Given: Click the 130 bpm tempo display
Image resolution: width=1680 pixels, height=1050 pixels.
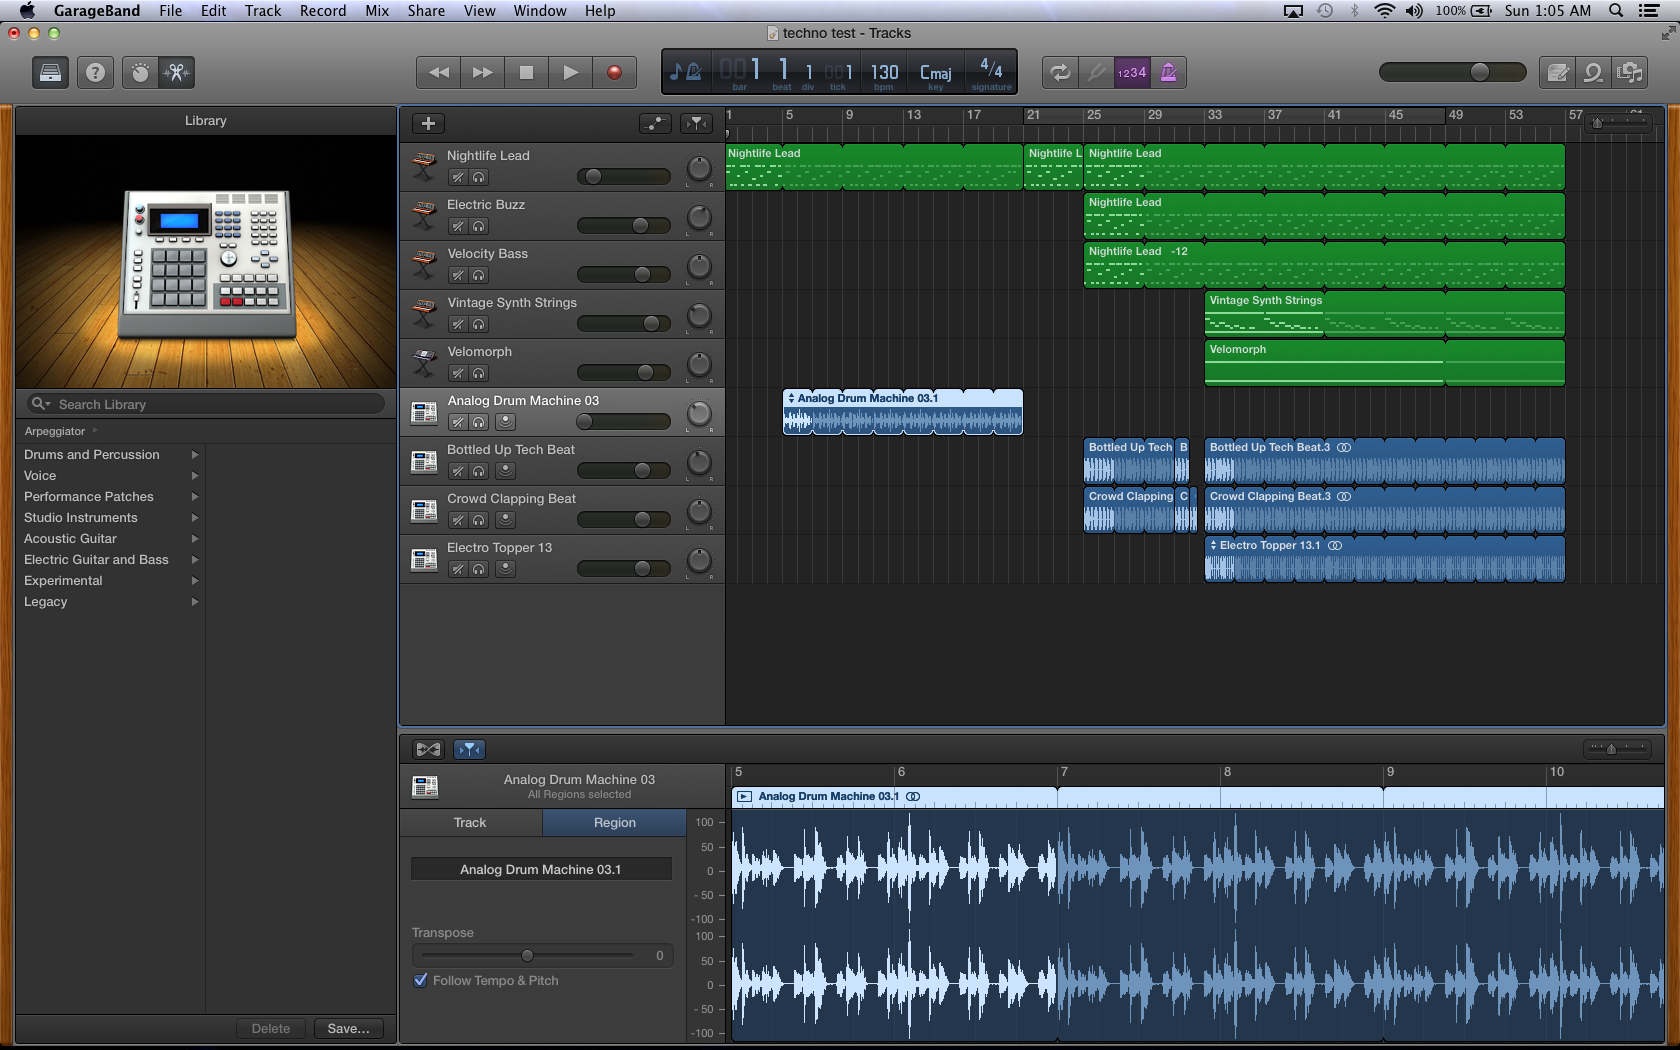Looking at the screenshot, I should click(884, 72).
